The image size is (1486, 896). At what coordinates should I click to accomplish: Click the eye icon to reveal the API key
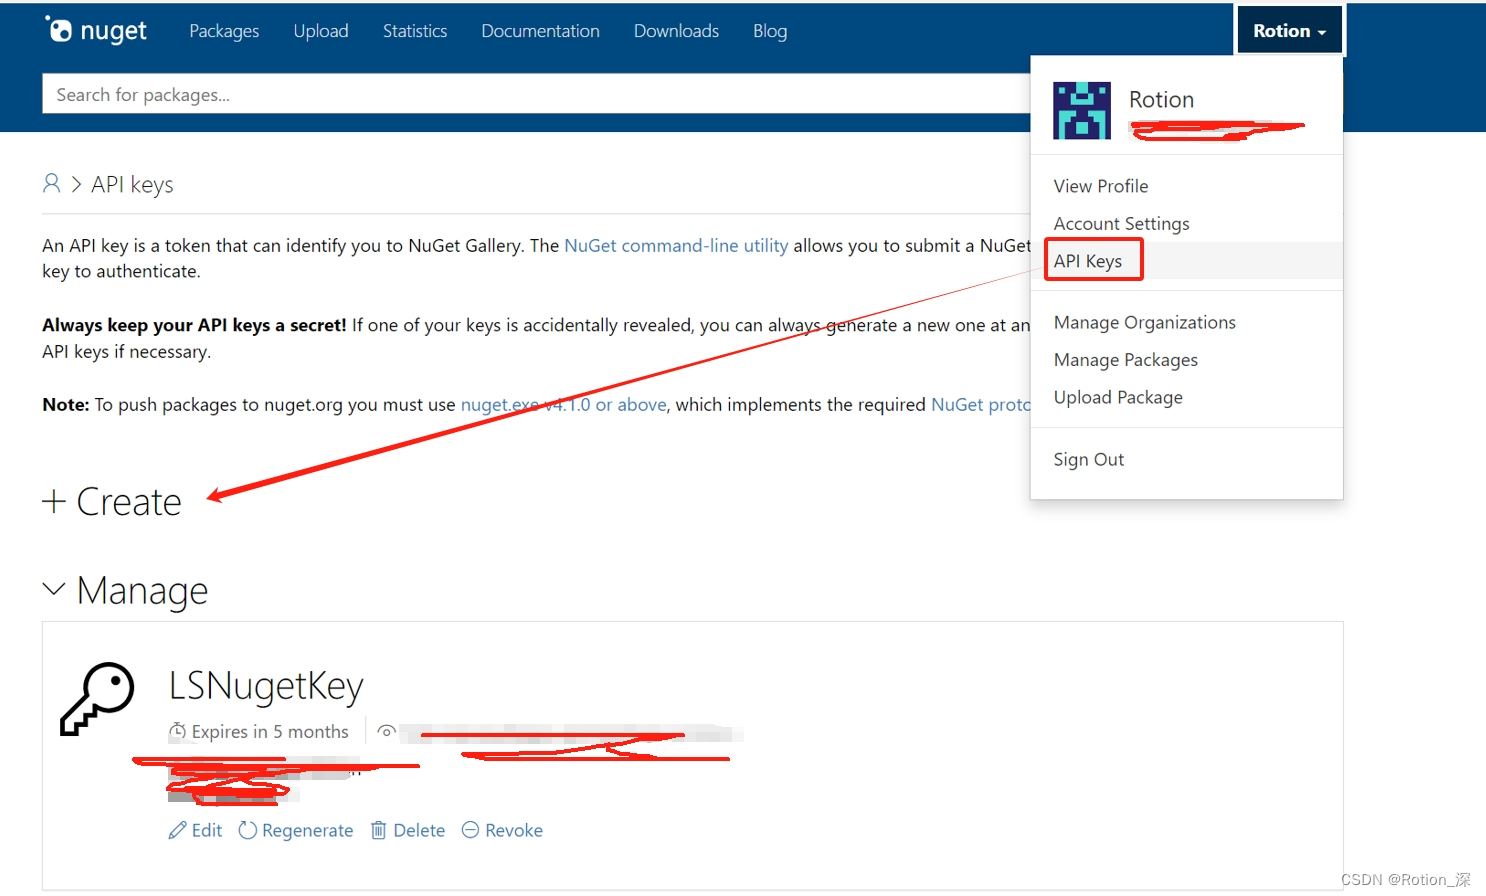pyautogui.click(x=387, y=731)
